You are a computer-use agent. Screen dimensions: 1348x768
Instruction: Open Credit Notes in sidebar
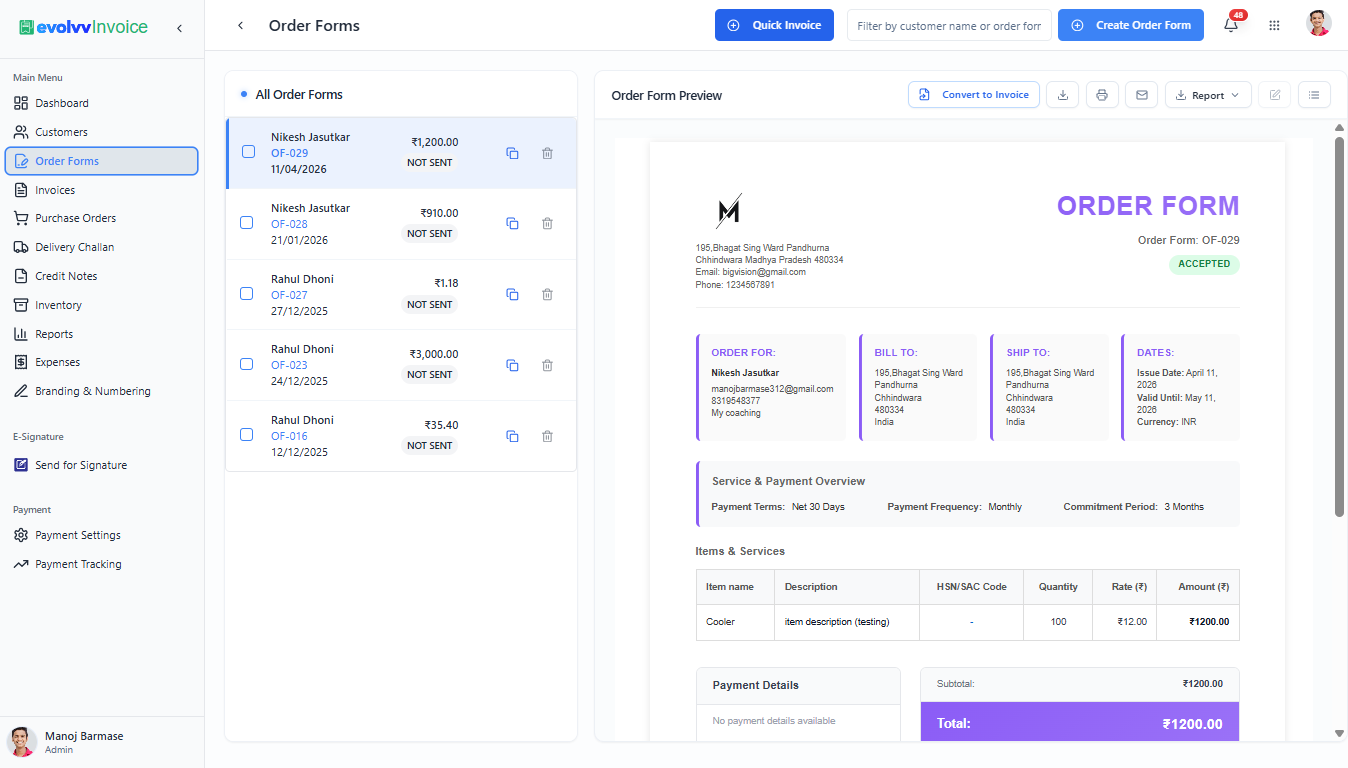[x=102, y=276]
